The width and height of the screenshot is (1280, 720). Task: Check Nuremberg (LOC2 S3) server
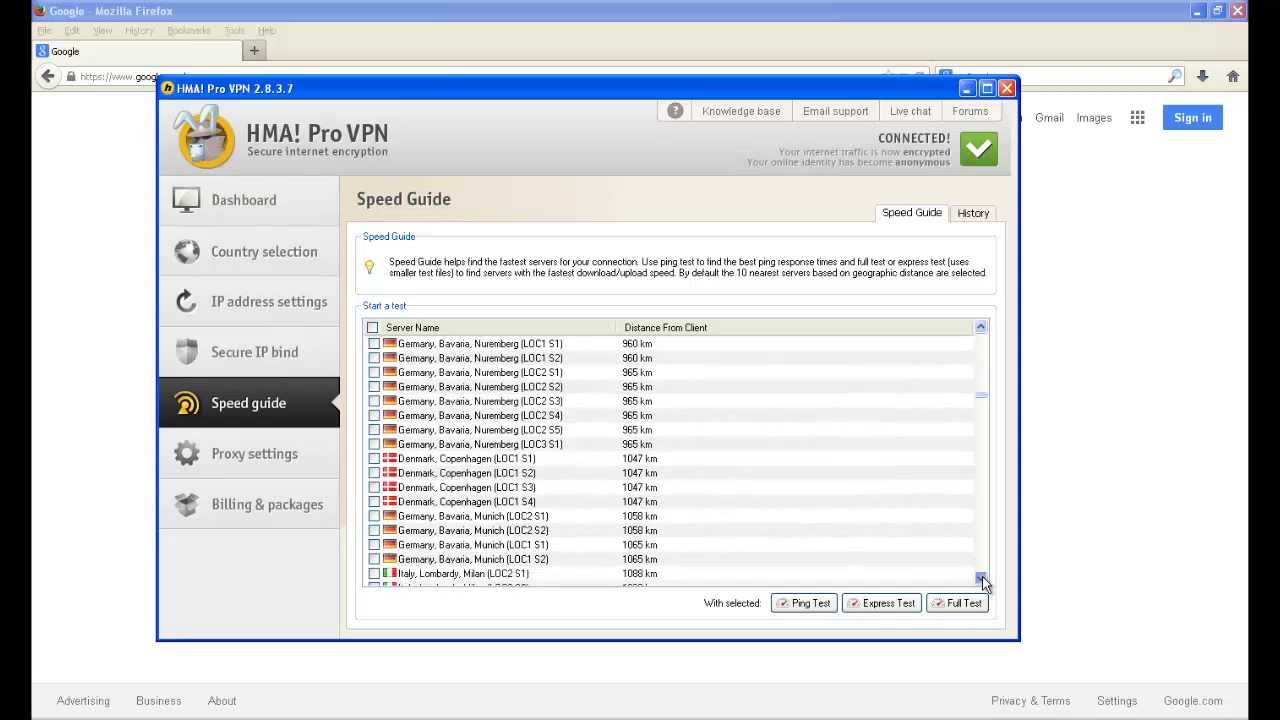(374, 401)
